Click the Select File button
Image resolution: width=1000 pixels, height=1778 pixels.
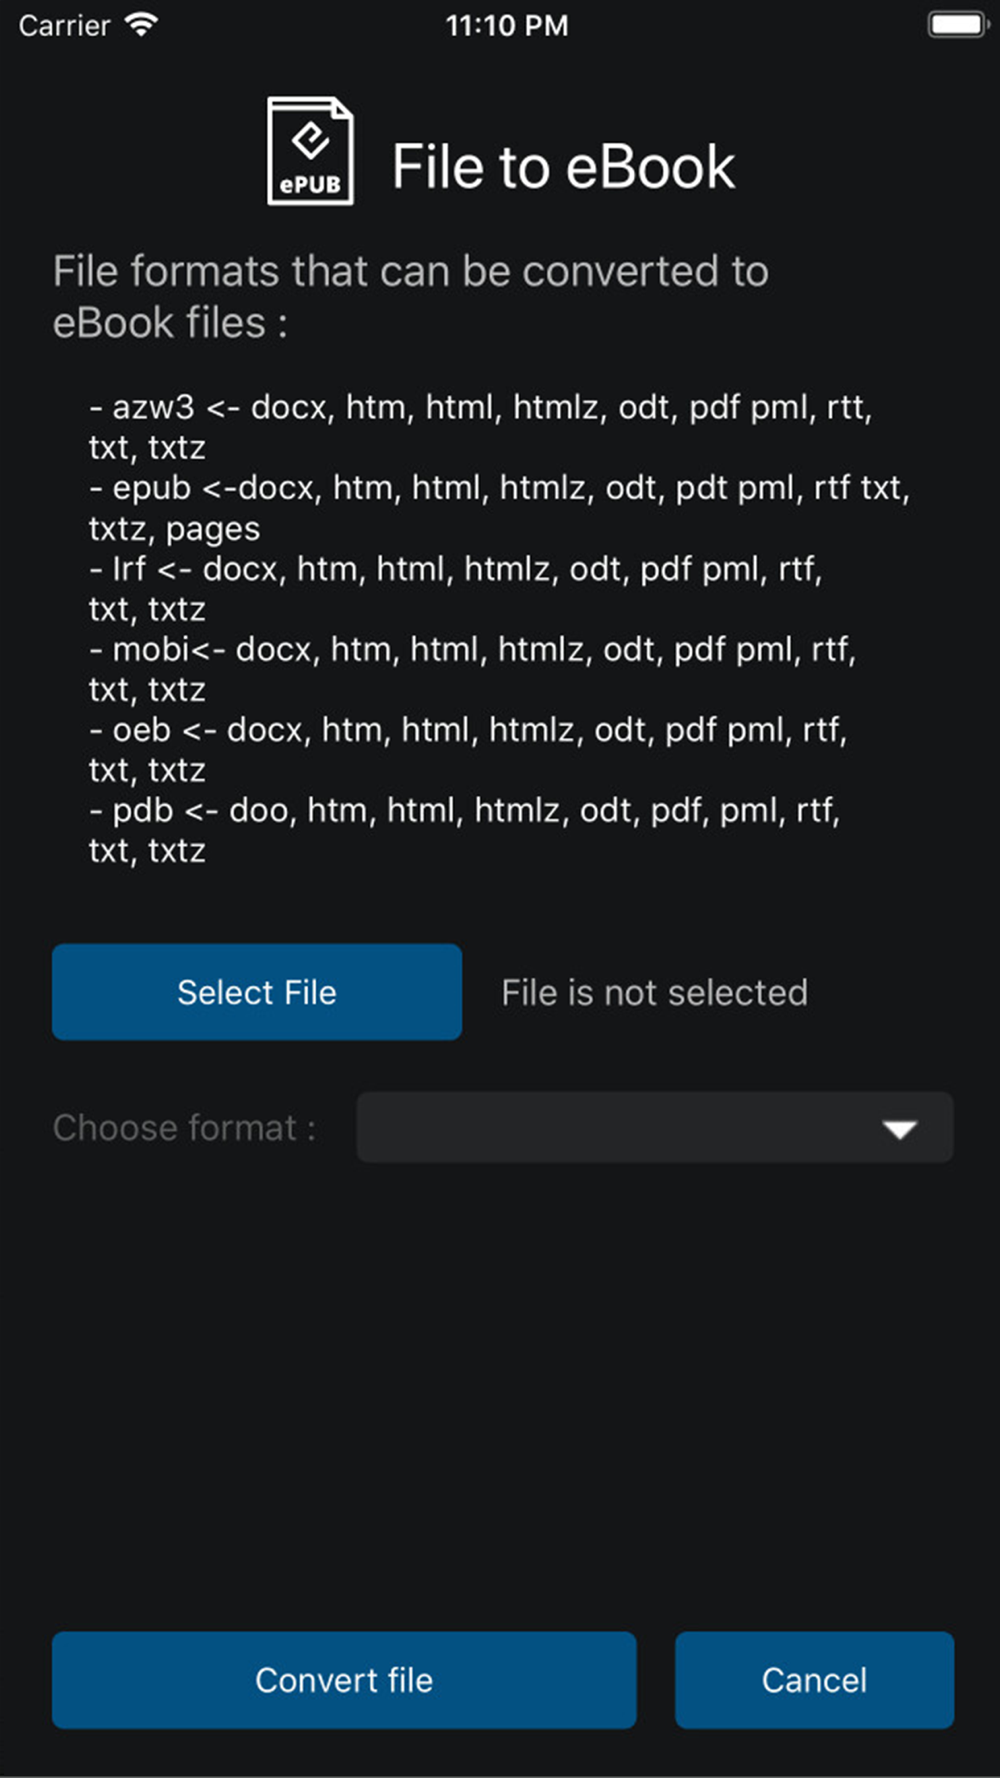(257, 992)
